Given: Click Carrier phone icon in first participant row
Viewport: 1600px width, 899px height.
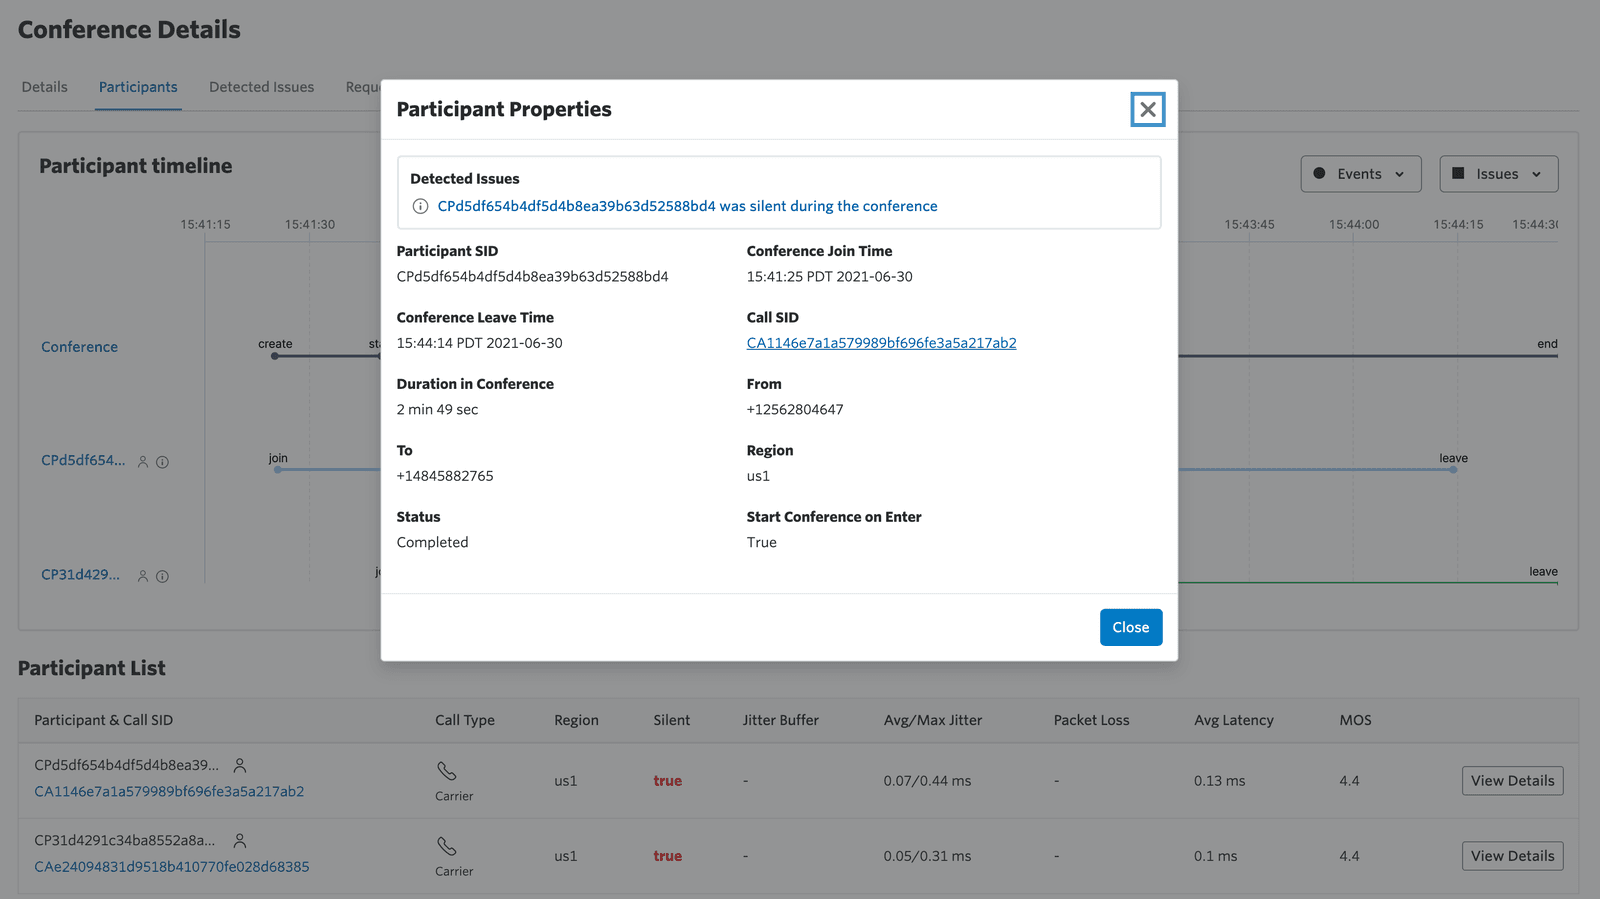Looking at the screenshot, I should (447, 771).
